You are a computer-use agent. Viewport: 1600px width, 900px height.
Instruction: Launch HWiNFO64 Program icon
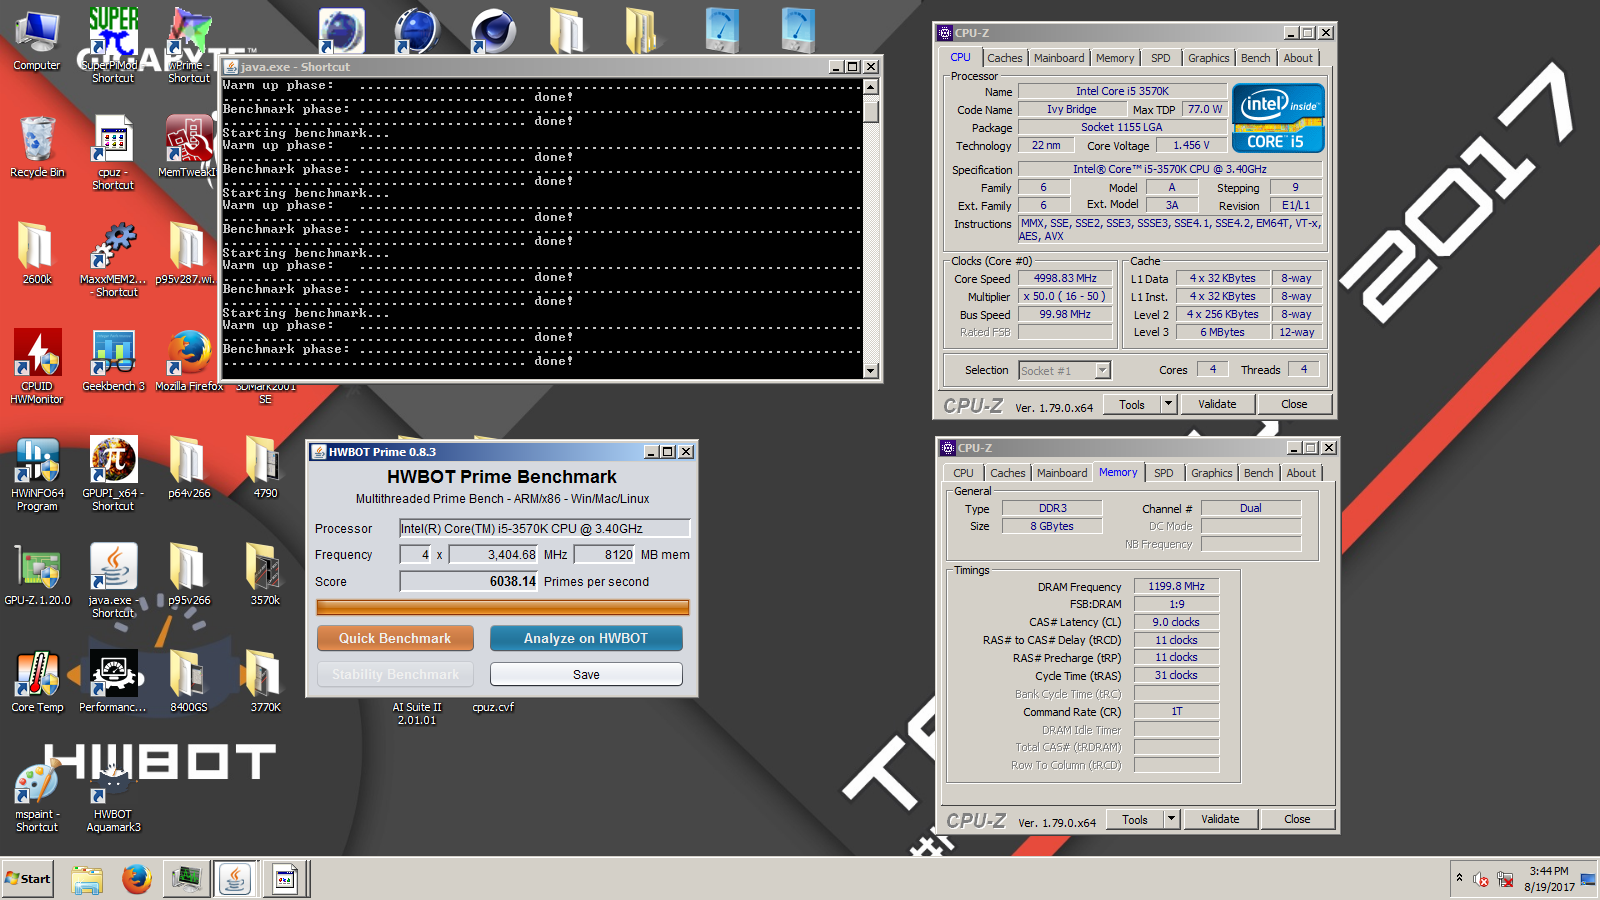[x=37, y=474]
